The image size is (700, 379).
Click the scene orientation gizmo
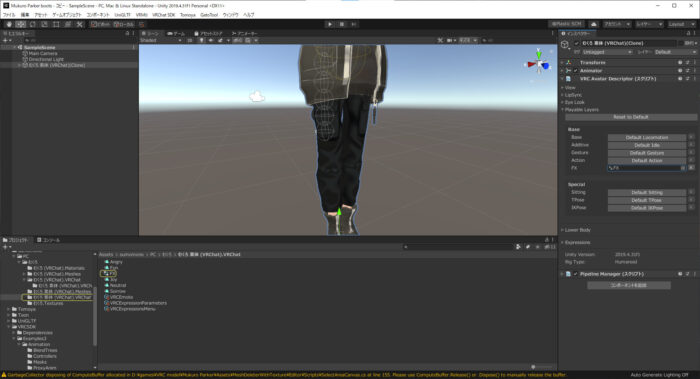click(539, 63)
